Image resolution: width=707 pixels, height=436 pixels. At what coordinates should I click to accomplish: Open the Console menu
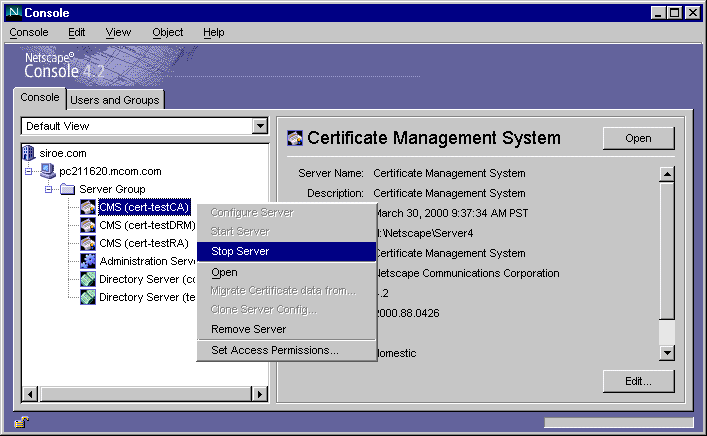point(29,32)
